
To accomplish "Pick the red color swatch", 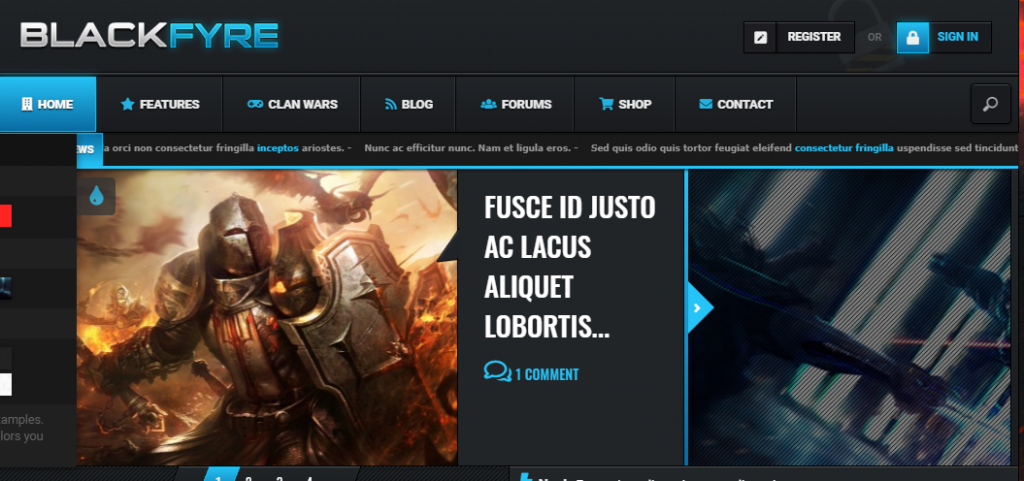I will point(5,215).
